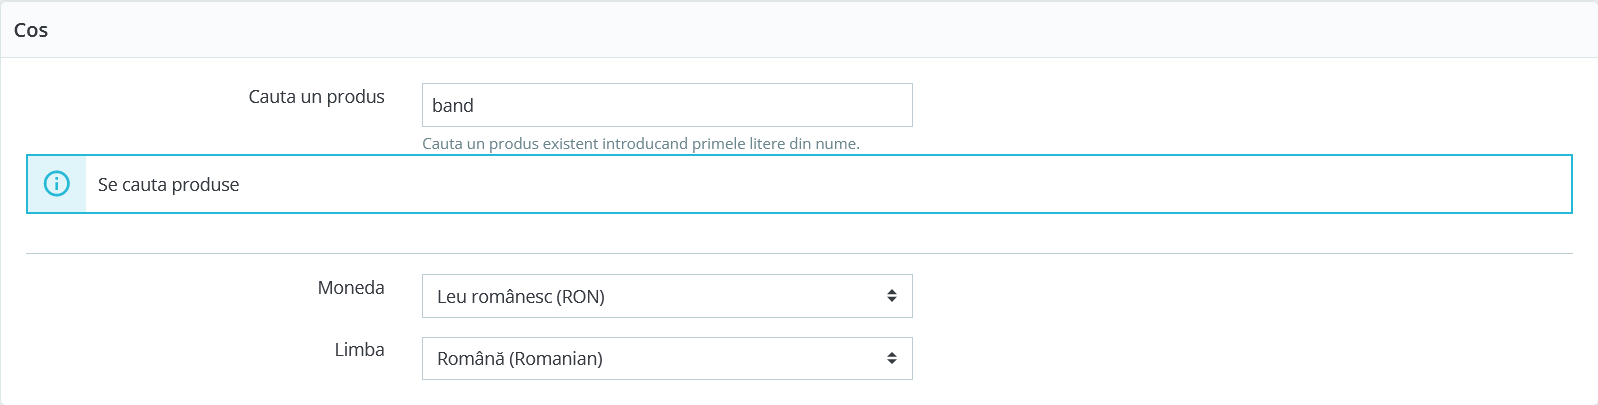Click the horizontal divider above Moneda
Screen dimensions: 1598x405
point(799,253)
